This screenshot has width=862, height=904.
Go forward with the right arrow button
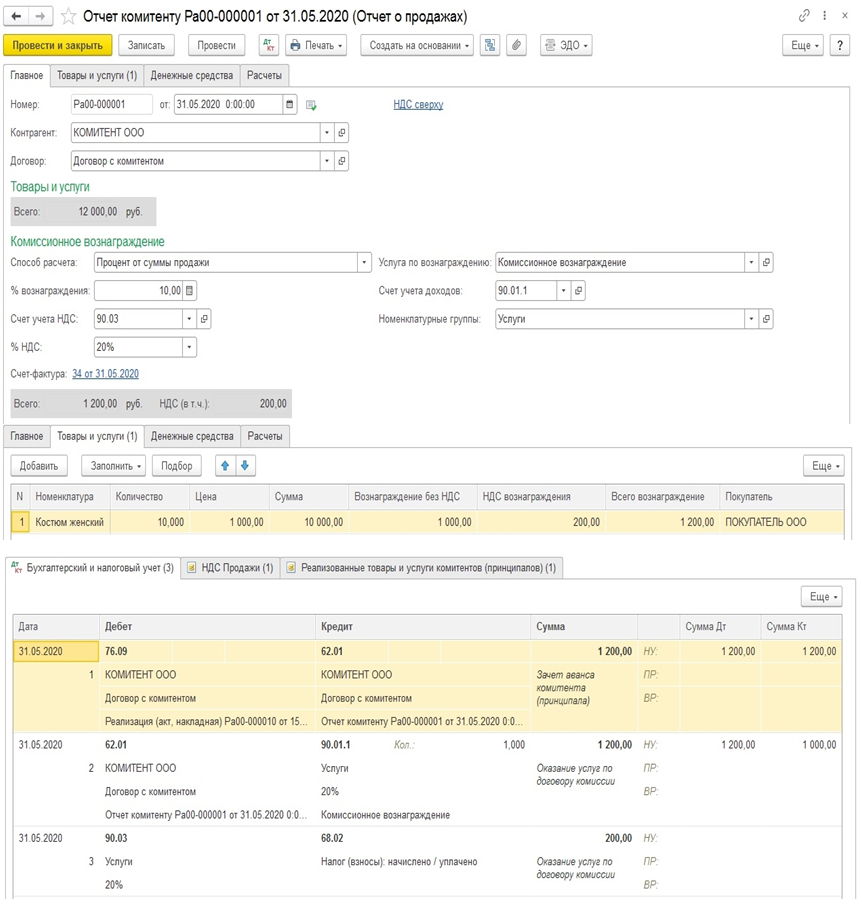[40, 16]
